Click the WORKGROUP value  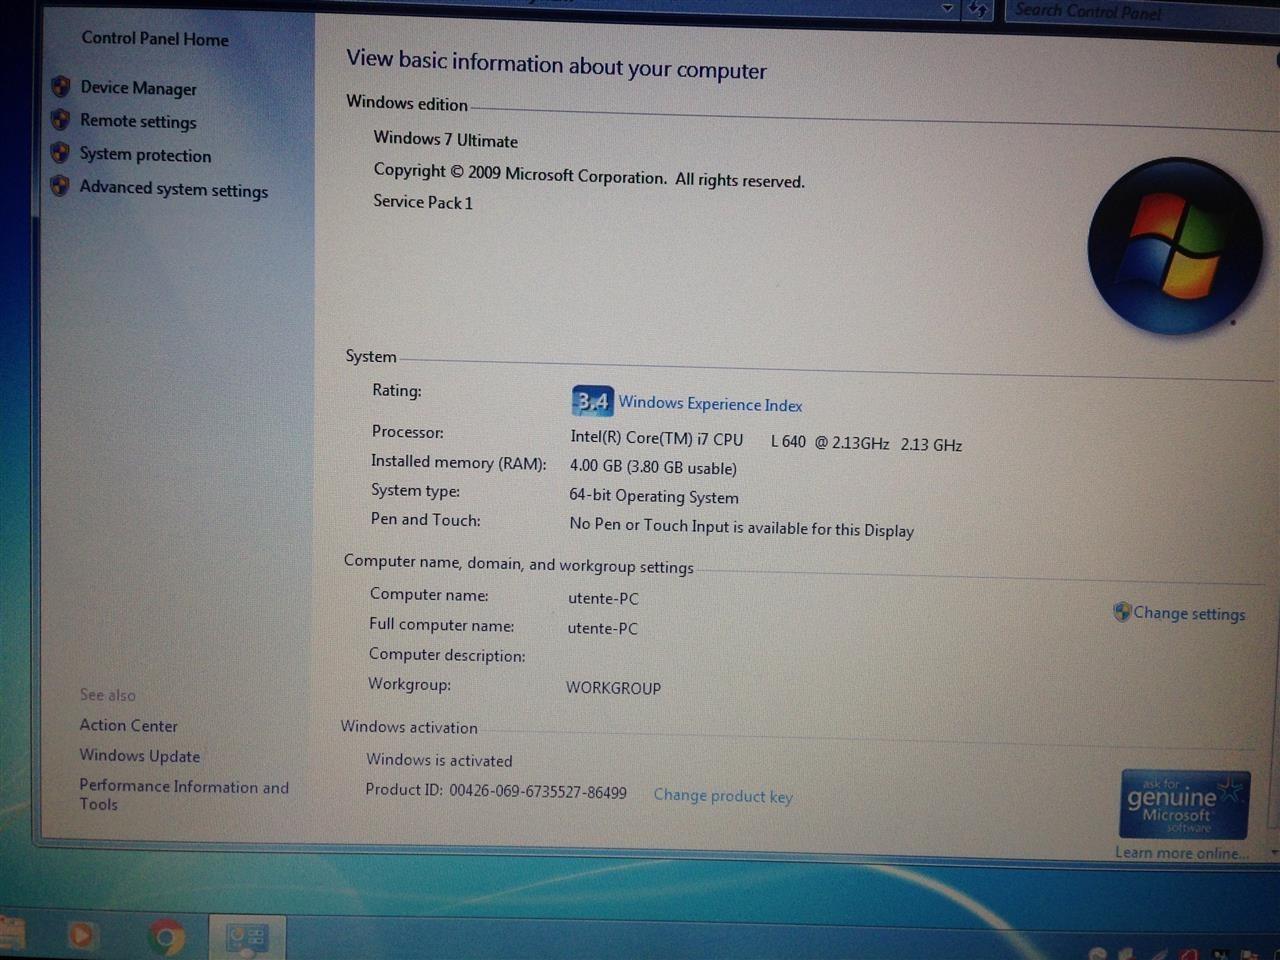(x=613, y=688)
